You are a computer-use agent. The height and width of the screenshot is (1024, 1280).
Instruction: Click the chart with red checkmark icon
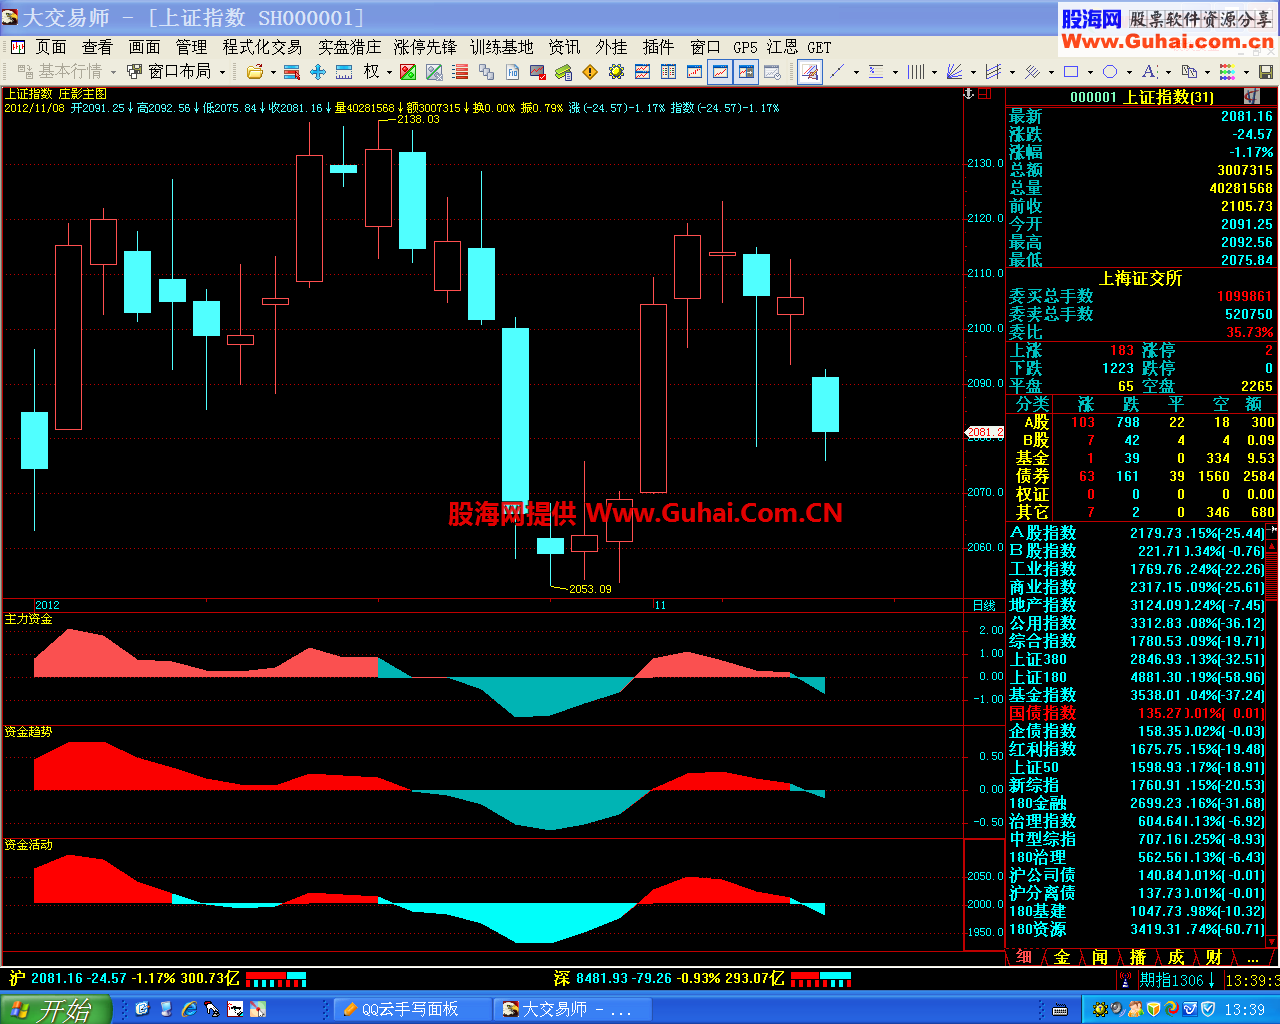pyautogui.click(x=538, y=72)
